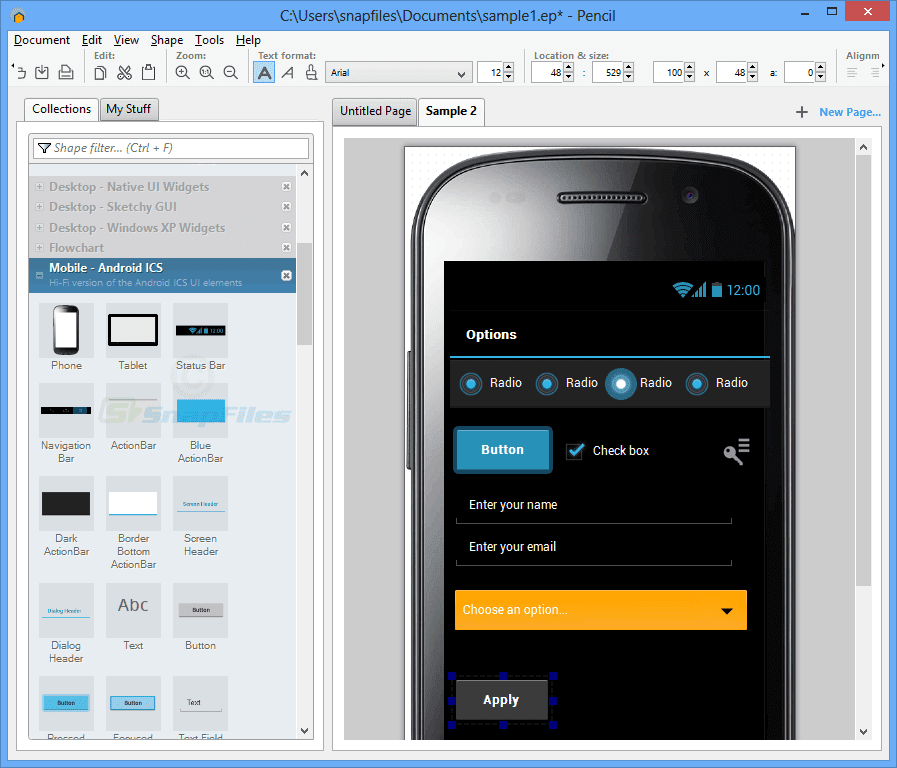This screenshot has height=768, width=897.
Task: Toggle italic text formatting
Action: point(287,72)
